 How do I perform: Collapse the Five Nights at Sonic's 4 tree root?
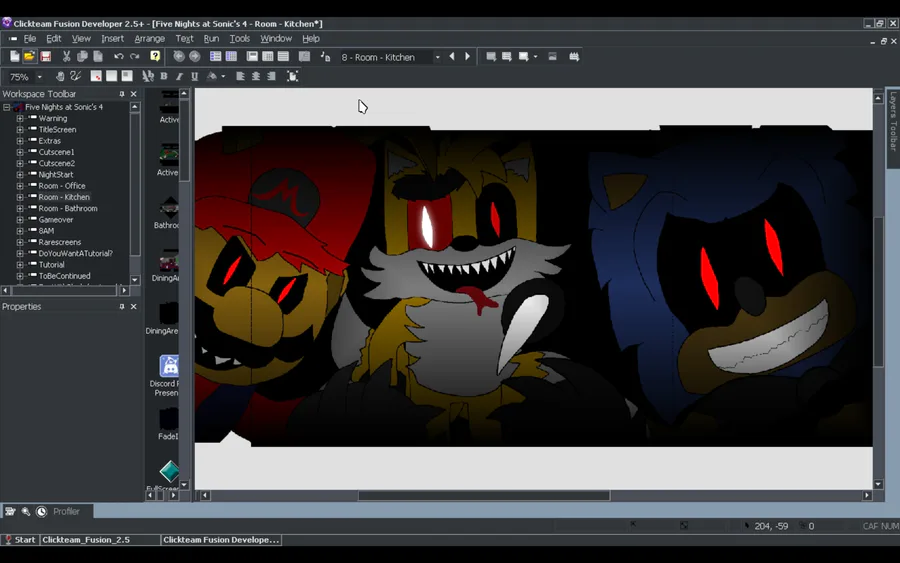coord(6,107)
